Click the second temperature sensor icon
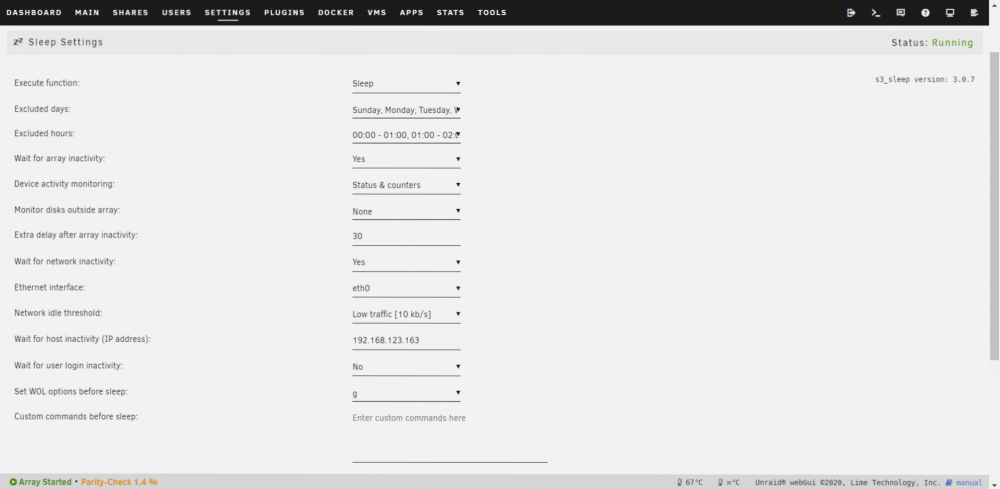The height and width of the screenshot is (489, 1000). [x=720, y=483]
